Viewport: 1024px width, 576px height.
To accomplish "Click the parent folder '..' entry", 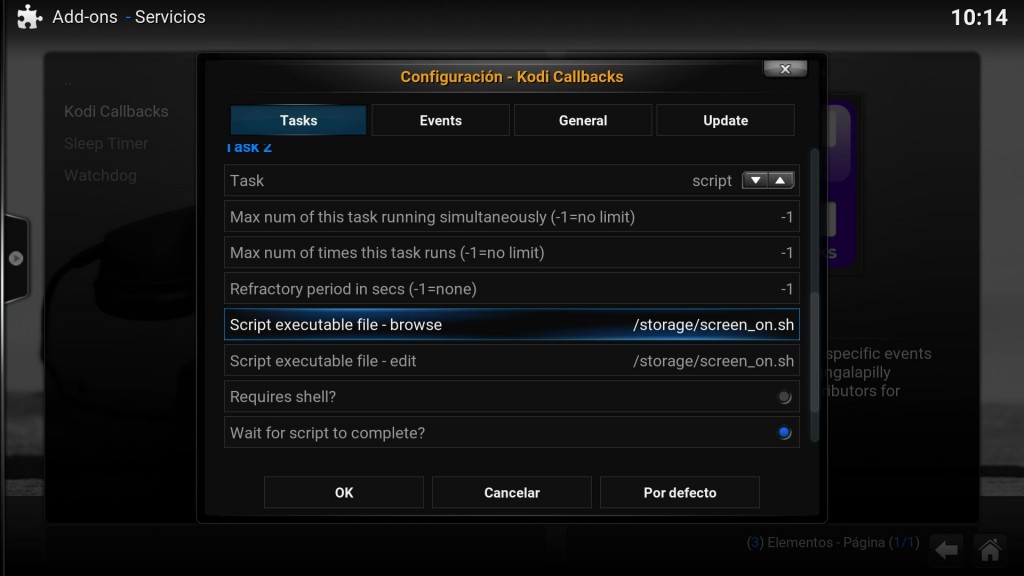I will (69, 82).
